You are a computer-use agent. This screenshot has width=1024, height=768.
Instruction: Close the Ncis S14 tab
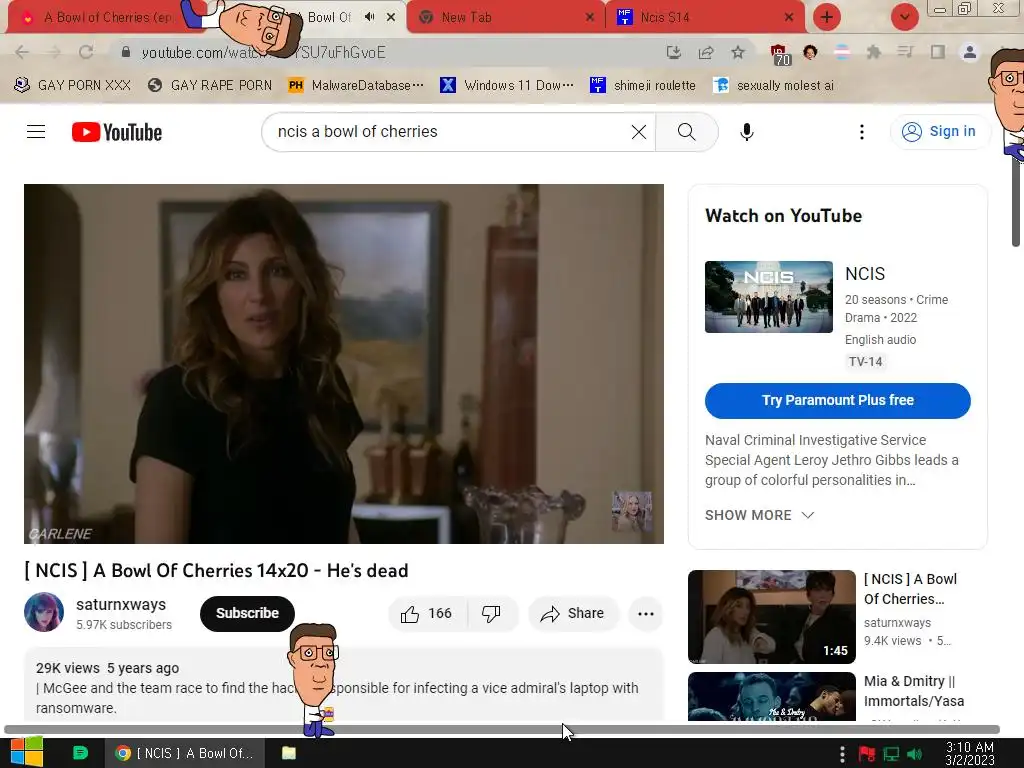point(789,17)
